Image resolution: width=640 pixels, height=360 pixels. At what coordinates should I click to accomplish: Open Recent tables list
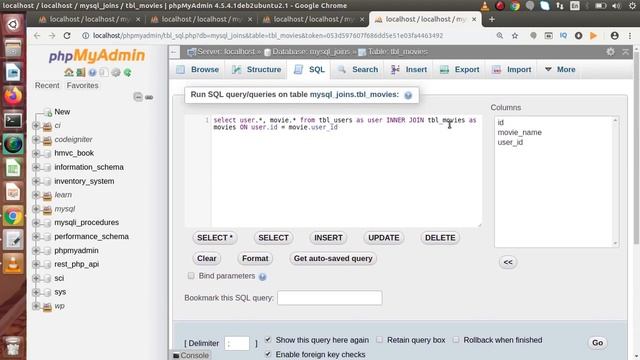pyautogui.click(x=47, y=86)
